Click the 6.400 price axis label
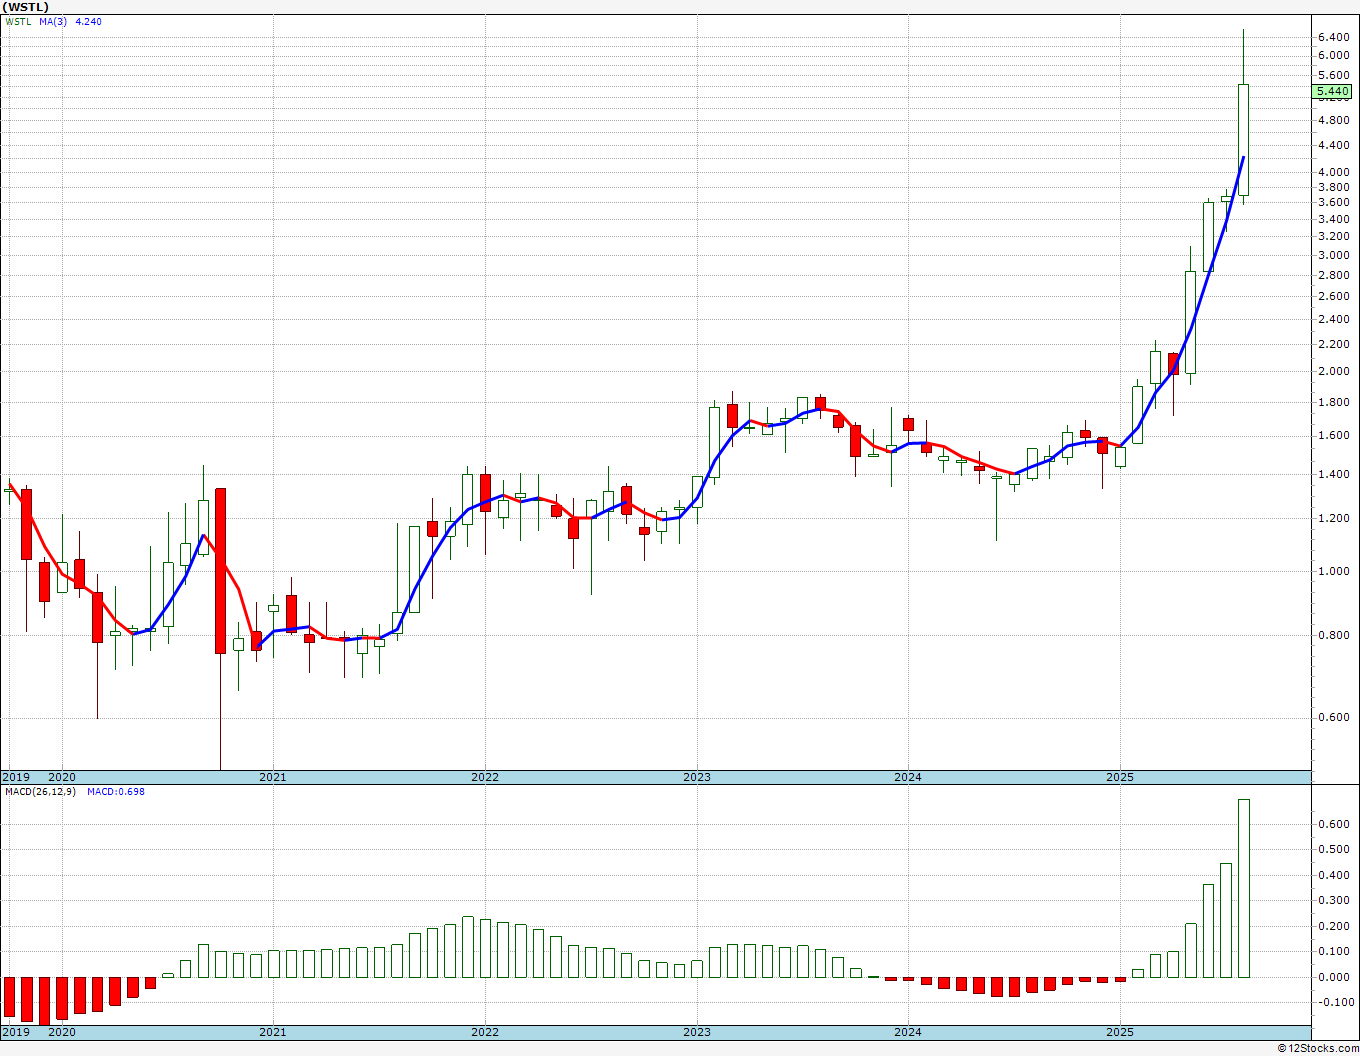Screen dimensions: 1360x1056 tap(1334, 38)
